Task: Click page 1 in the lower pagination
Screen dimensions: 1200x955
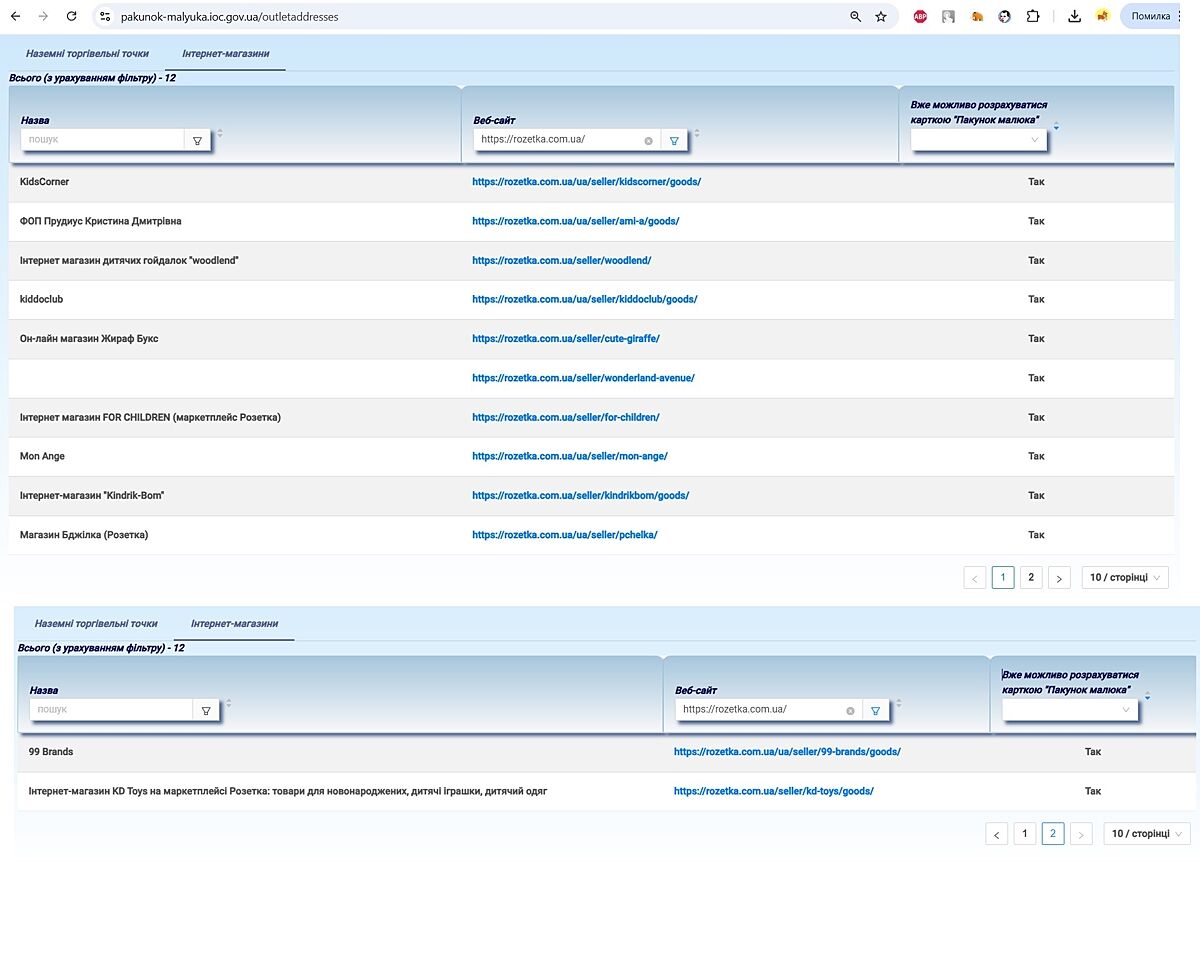Action: point(1024,834)
